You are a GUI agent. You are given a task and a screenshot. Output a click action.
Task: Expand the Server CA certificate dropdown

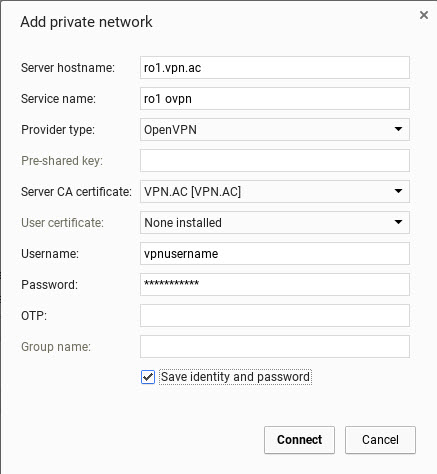point(275,192)
